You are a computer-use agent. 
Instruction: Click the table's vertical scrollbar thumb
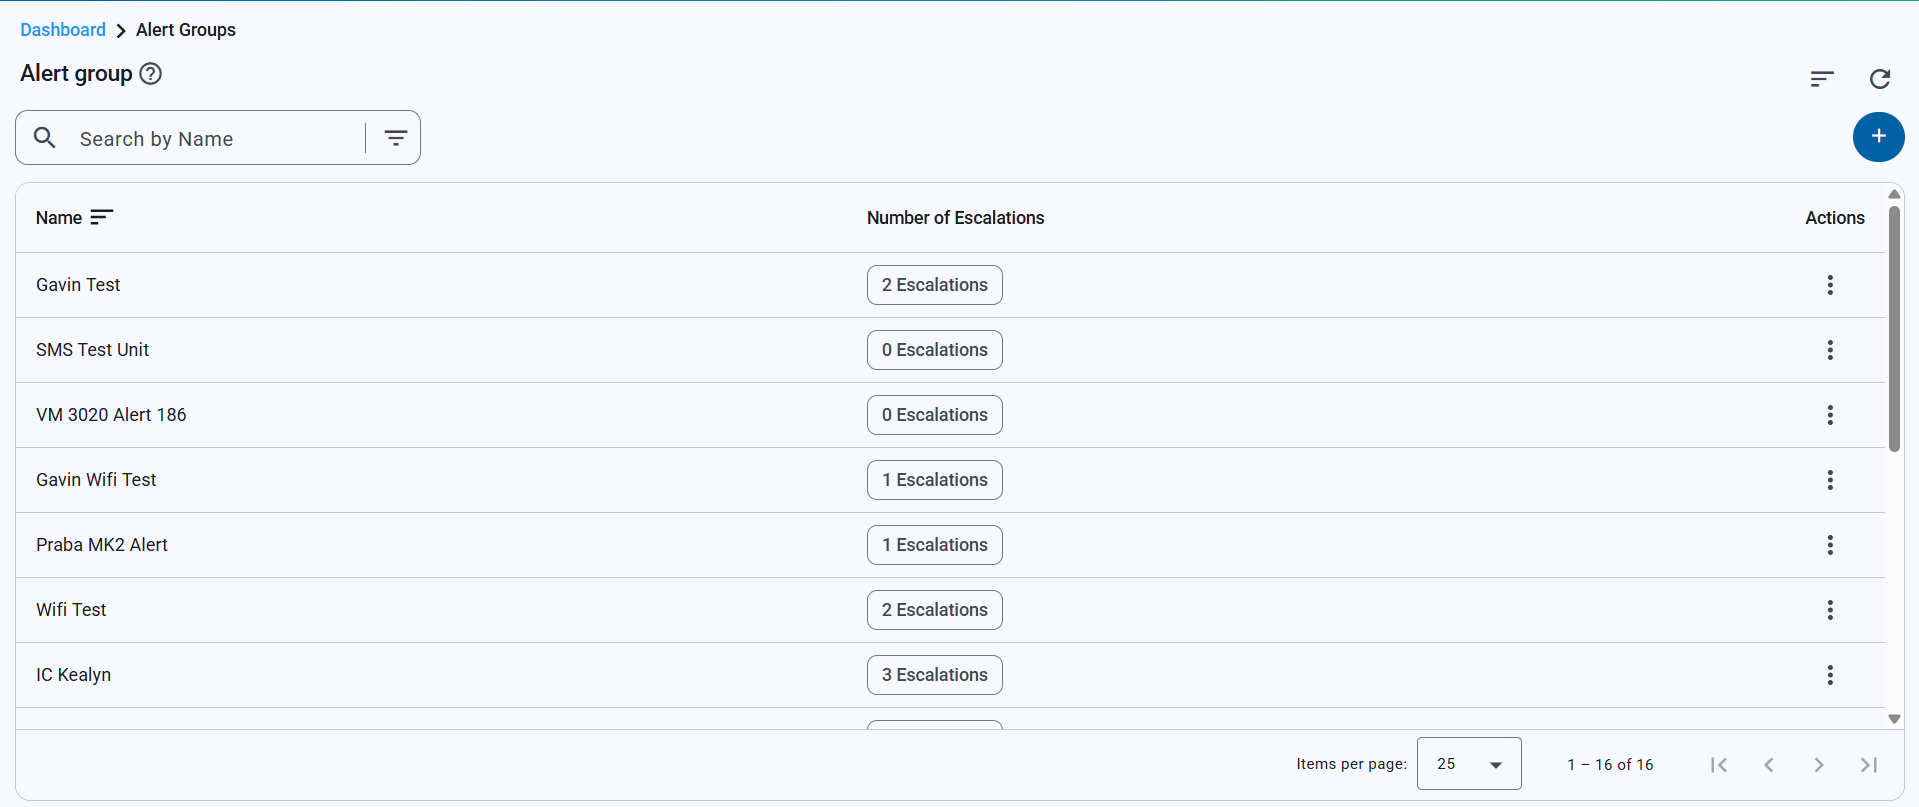1894,330
